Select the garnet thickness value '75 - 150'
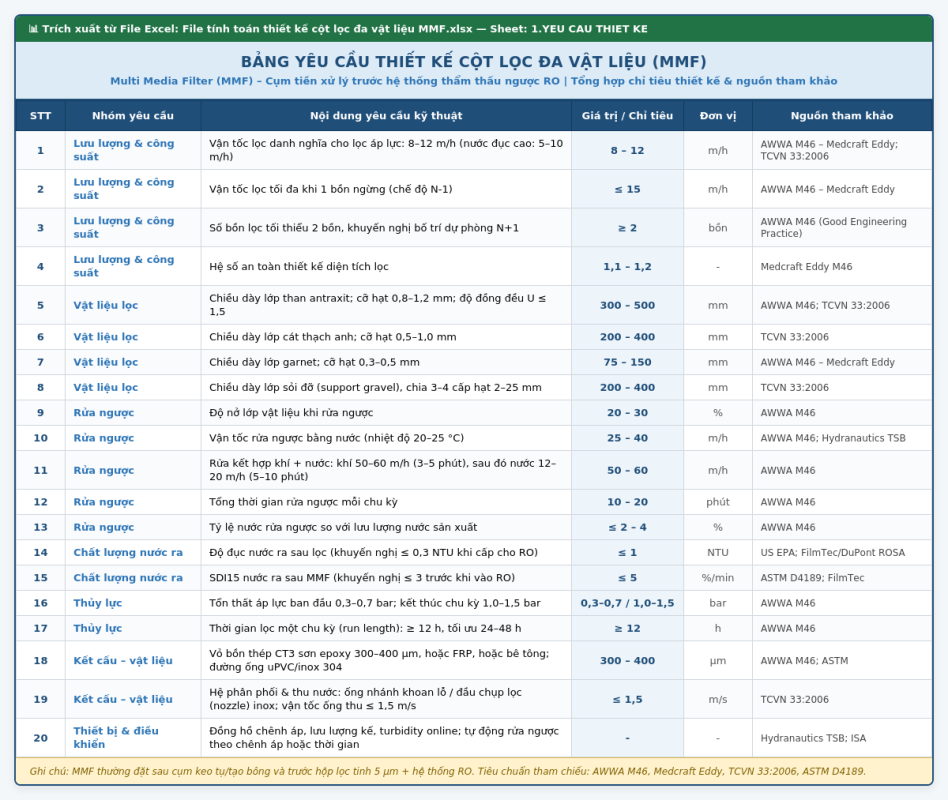Image resolution: width=948 pixels, height=800 pixels. pyautogui.click(x=628, y=362)
